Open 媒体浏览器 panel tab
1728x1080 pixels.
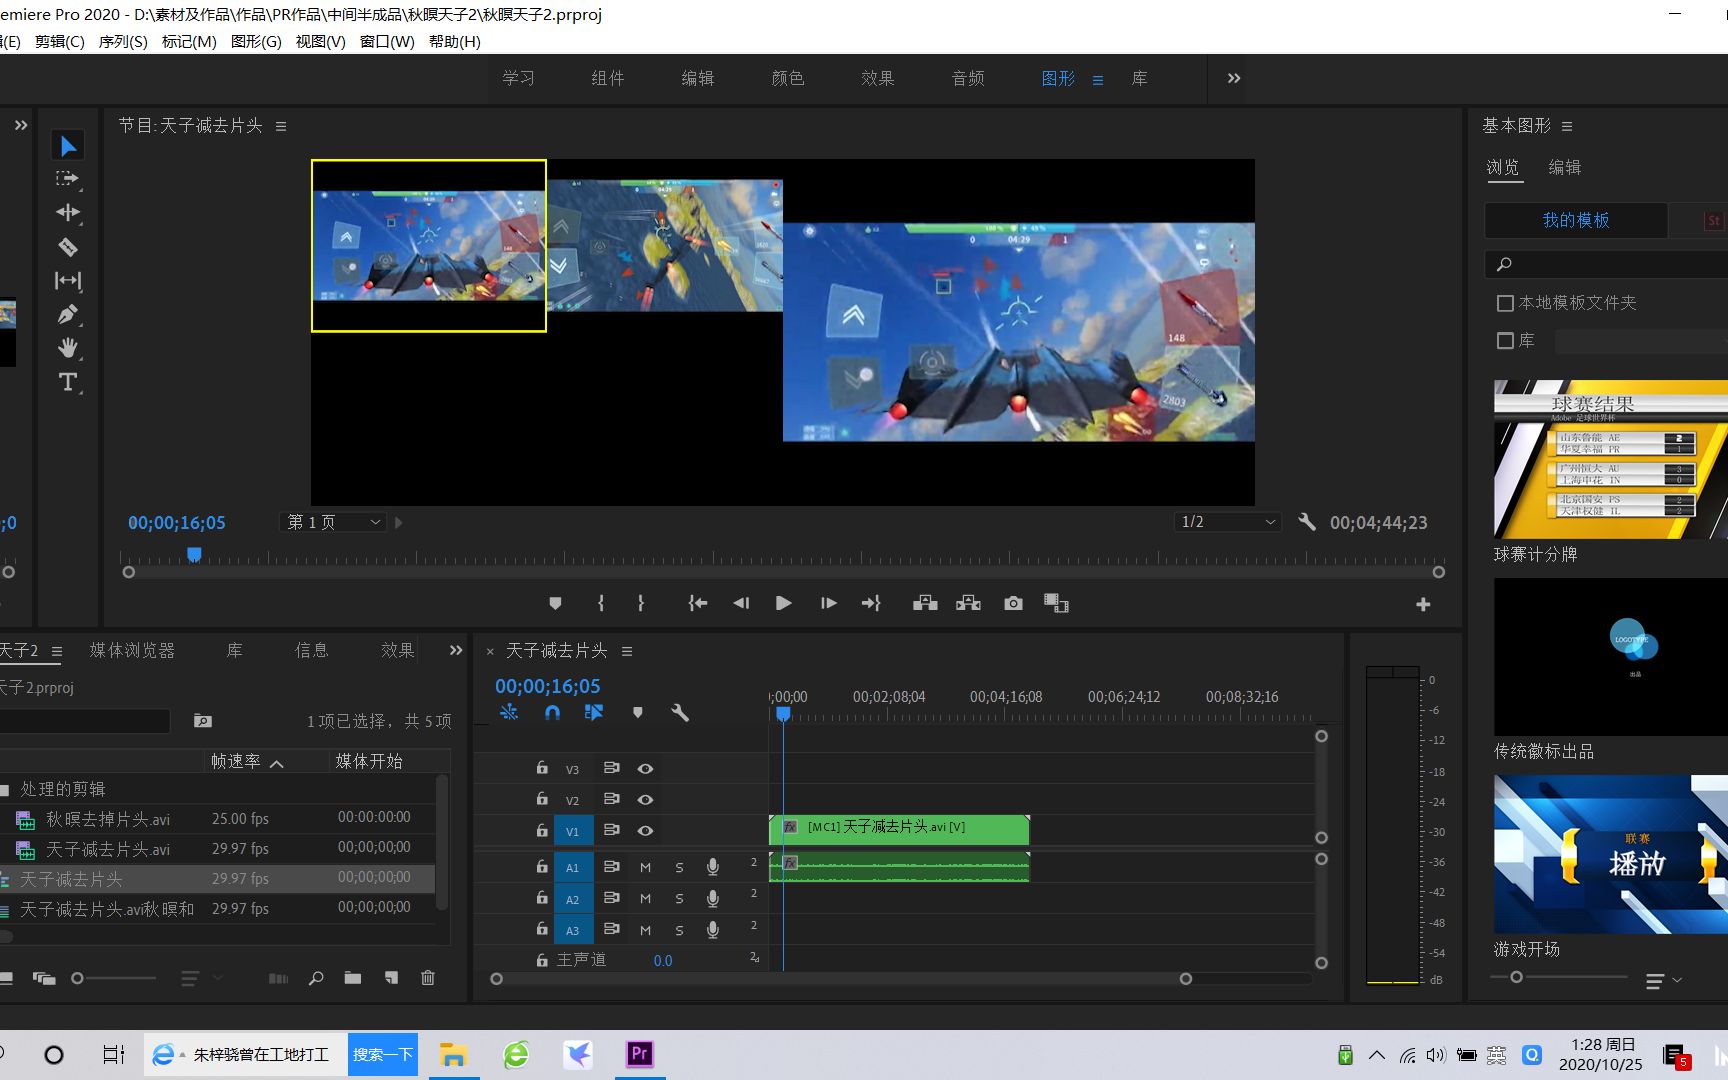point(133,650)
